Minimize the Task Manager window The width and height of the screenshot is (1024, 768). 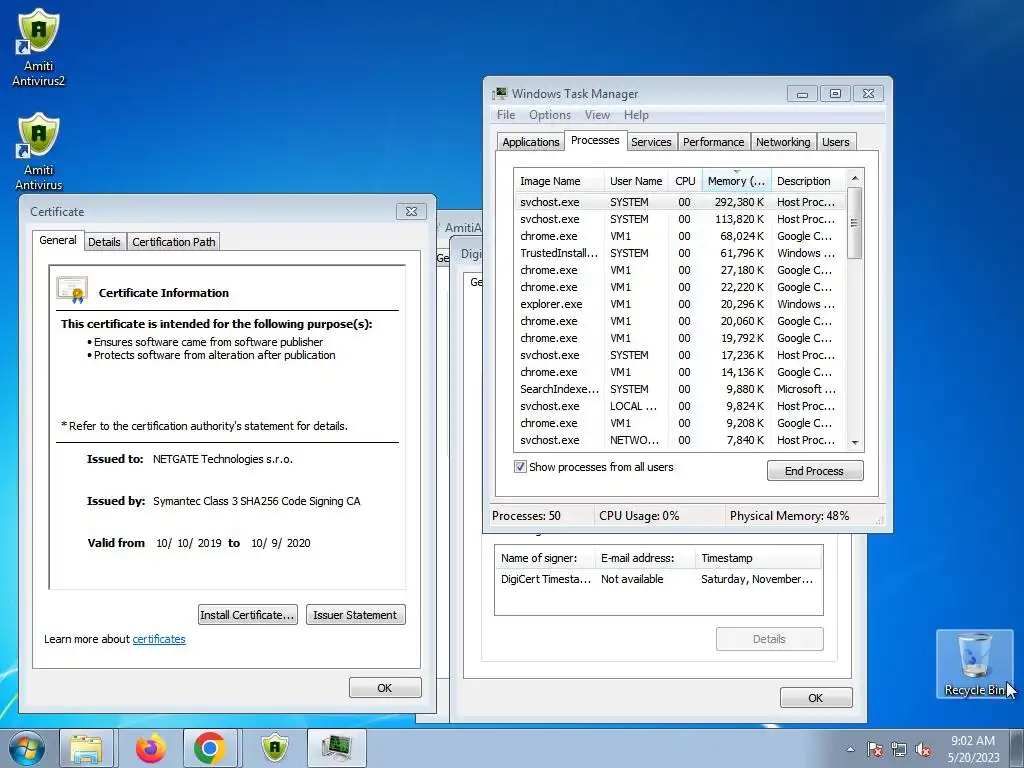(x=802, y=93)
